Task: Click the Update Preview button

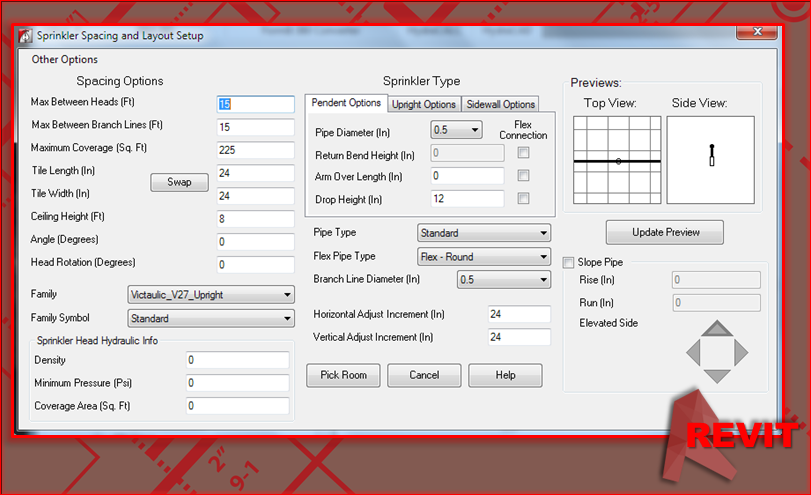Action: (x=665, y=233)
